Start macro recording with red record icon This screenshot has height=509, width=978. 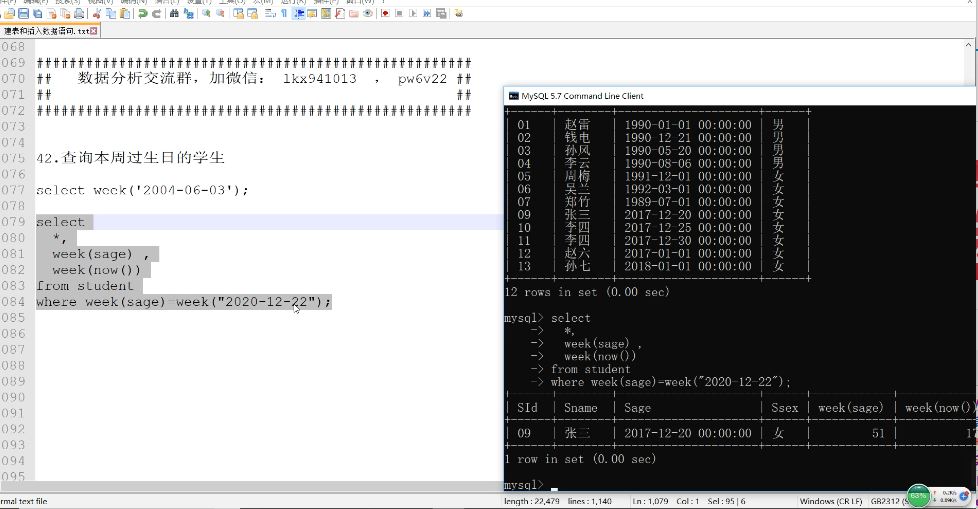pyautogui.click(x=385, y=13)
